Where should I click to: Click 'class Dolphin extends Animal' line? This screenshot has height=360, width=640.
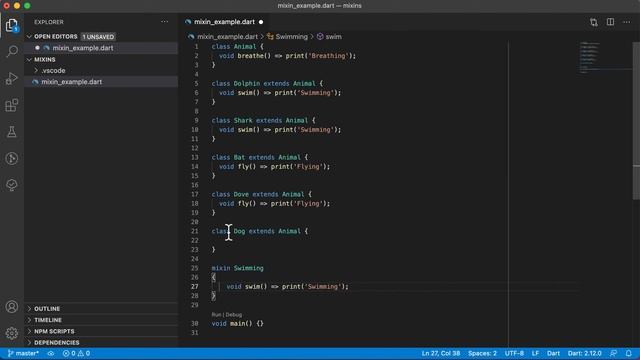pyautogui.click(x=267, y=83)
